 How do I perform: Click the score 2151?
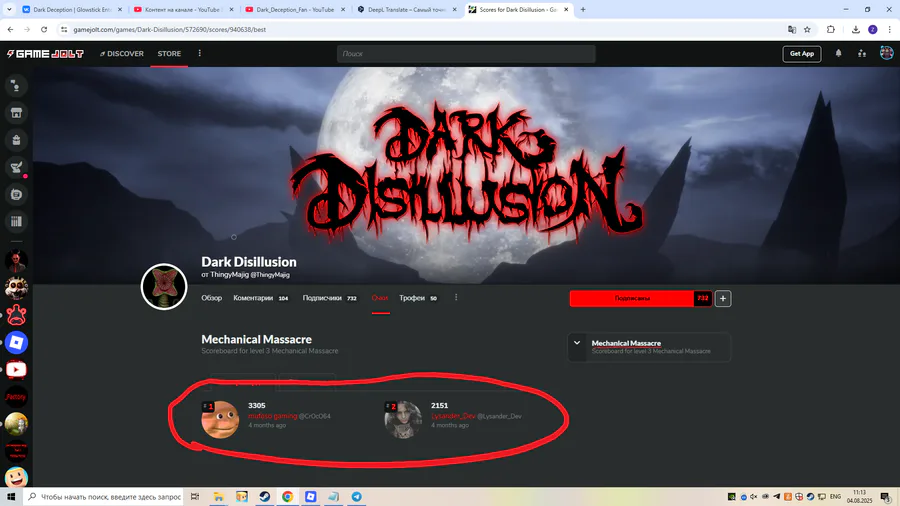439,406
